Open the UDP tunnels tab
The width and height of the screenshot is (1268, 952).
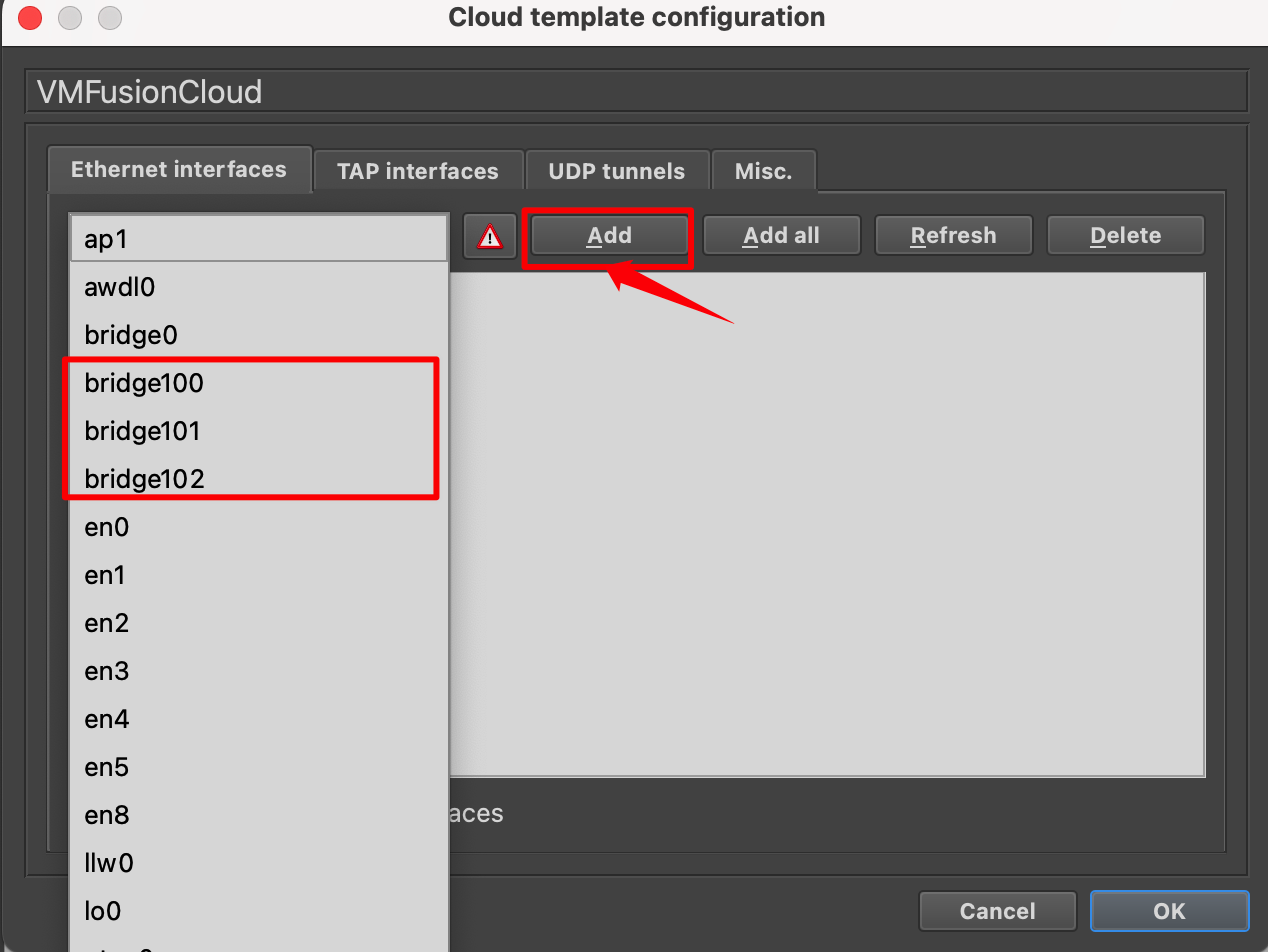coord(616,171)
